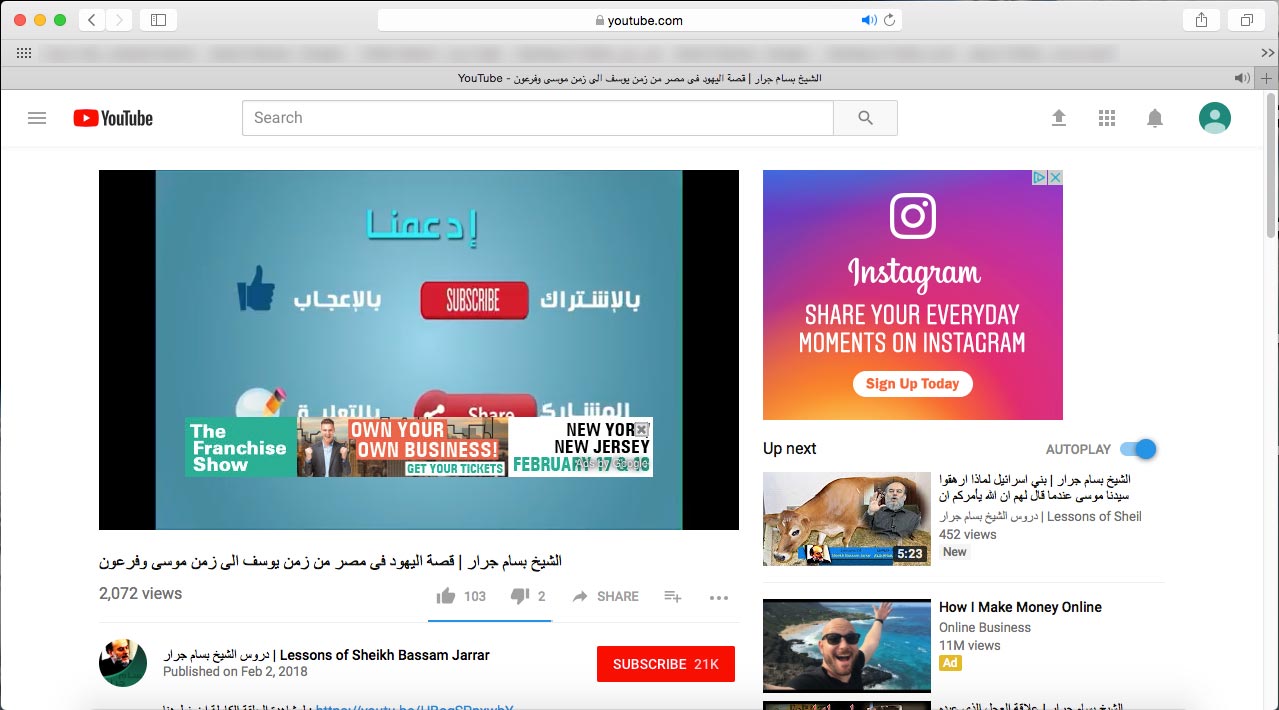Click the add to playlist icon
Screen dimensions: 1279x710
(x=672, y=596)
